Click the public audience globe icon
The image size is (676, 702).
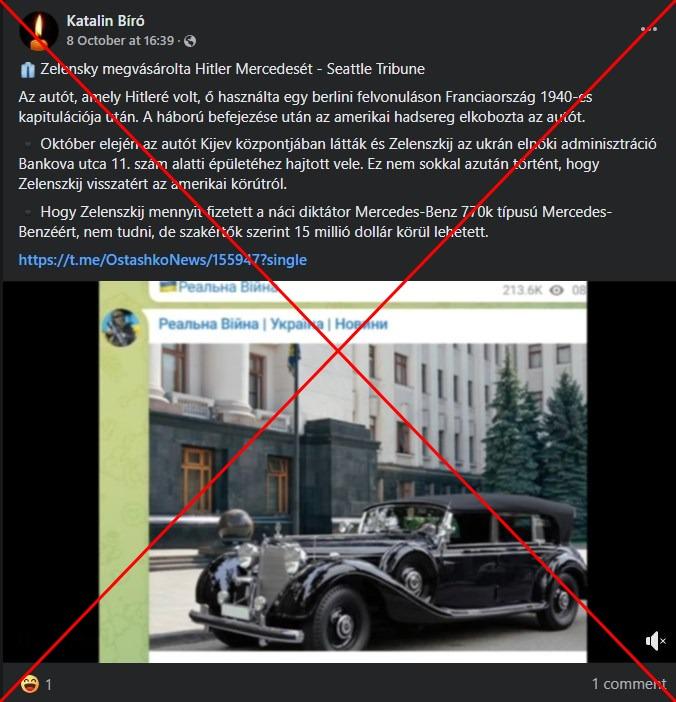click(190, 41)
